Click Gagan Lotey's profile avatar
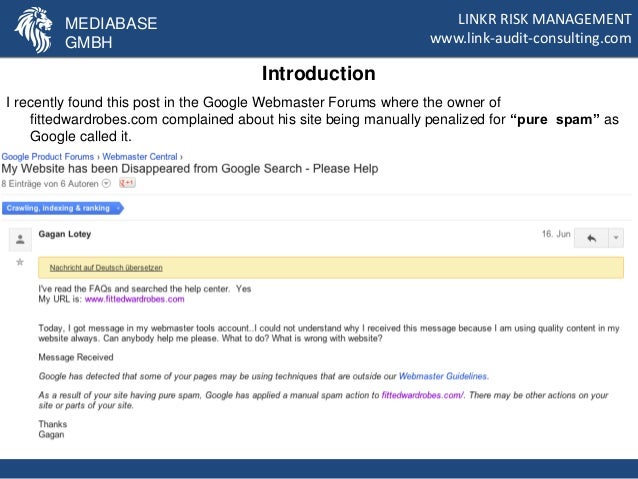Viewport: 638px width, 479px height. click(x=20, y=240)
